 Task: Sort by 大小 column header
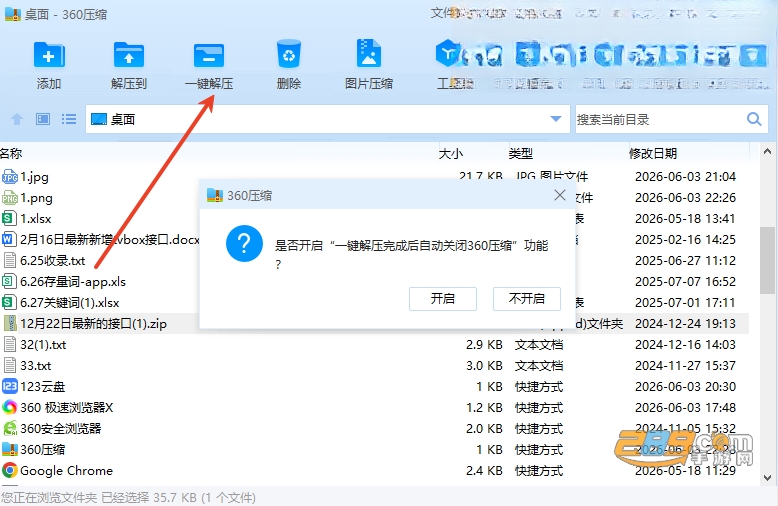pos(451,154)
